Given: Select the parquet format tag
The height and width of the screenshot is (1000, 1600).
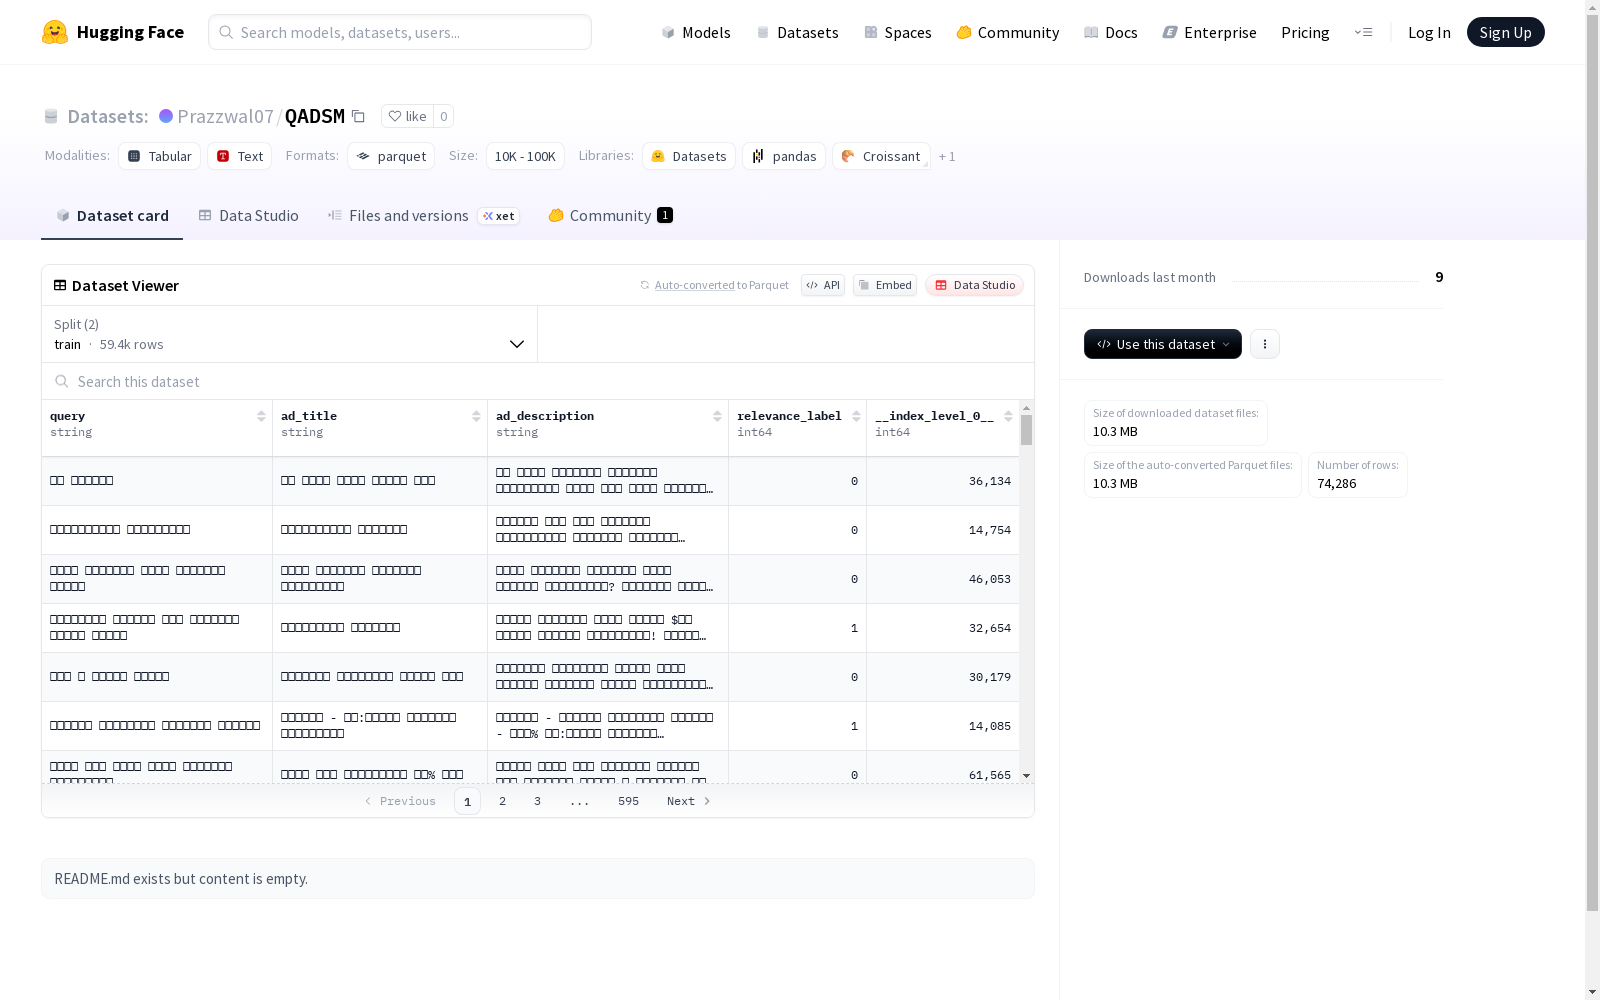Looking at the screenshot, I should [x=391, y=156].
